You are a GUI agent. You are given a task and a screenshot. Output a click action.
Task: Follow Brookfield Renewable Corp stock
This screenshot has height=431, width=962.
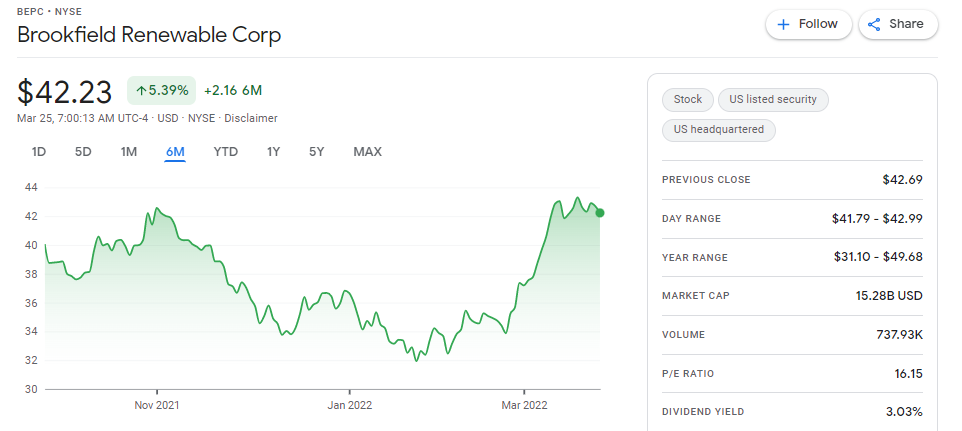pos(809,25)
